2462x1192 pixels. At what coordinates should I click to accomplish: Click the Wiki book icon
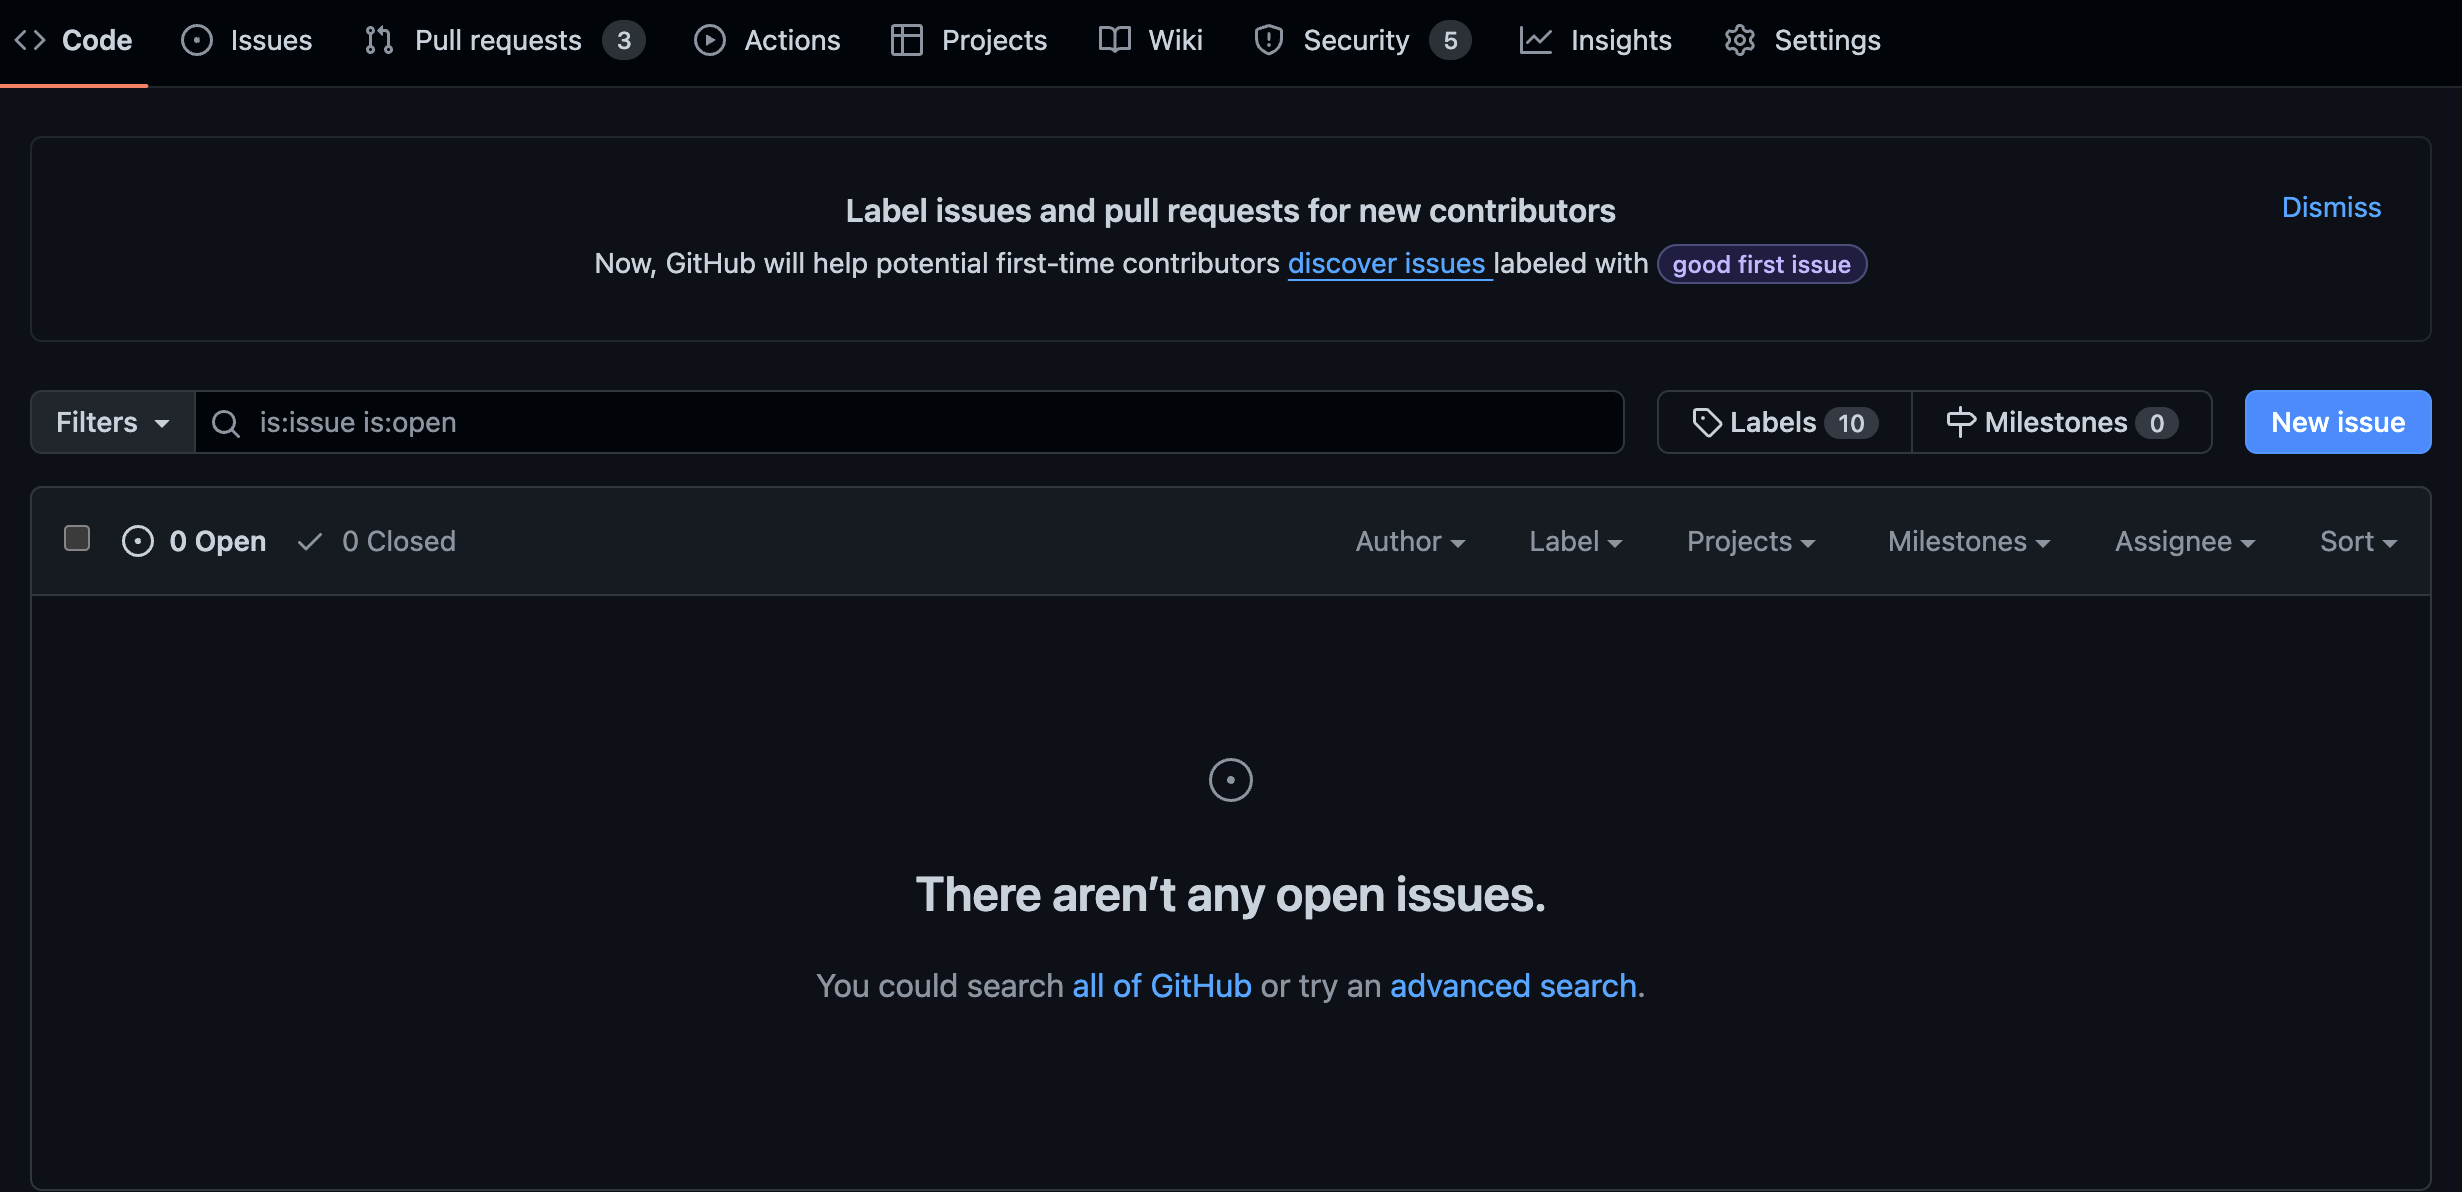(1114, 40)
